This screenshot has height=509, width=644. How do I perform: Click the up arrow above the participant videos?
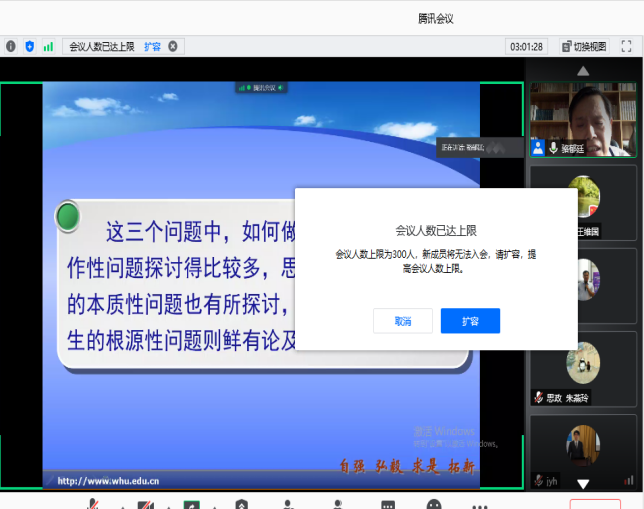tap(583, 71)
